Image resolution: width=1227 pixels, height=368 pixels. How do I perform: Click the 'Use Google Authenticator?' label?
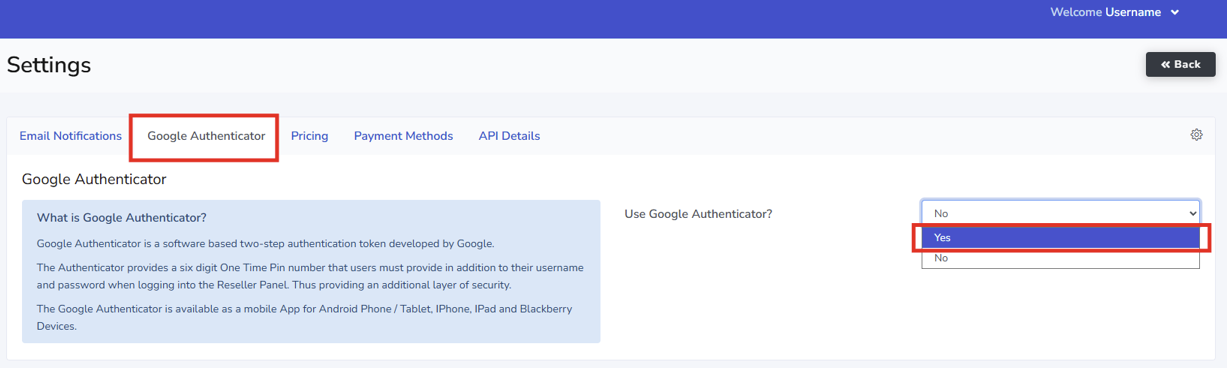pyautogui.click(x=698, y=214)
